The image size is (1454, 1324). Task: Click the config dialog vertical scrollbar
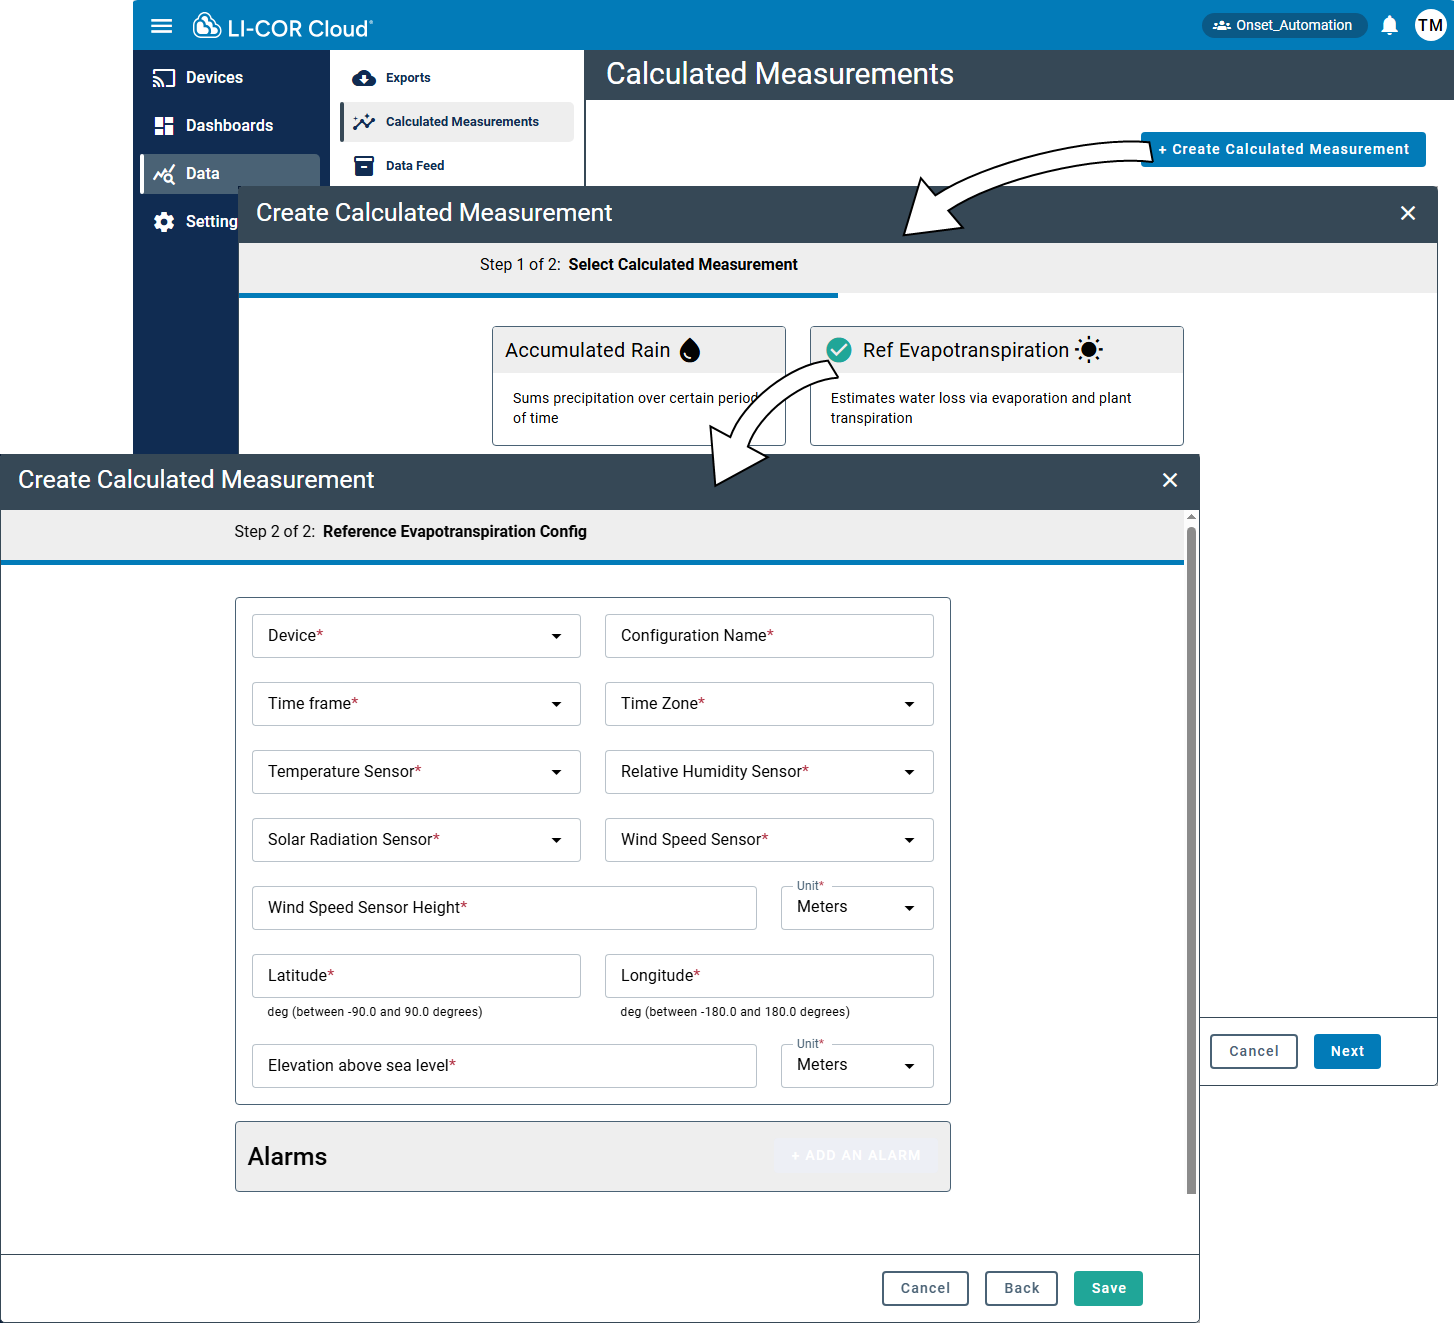[1191, 860]
